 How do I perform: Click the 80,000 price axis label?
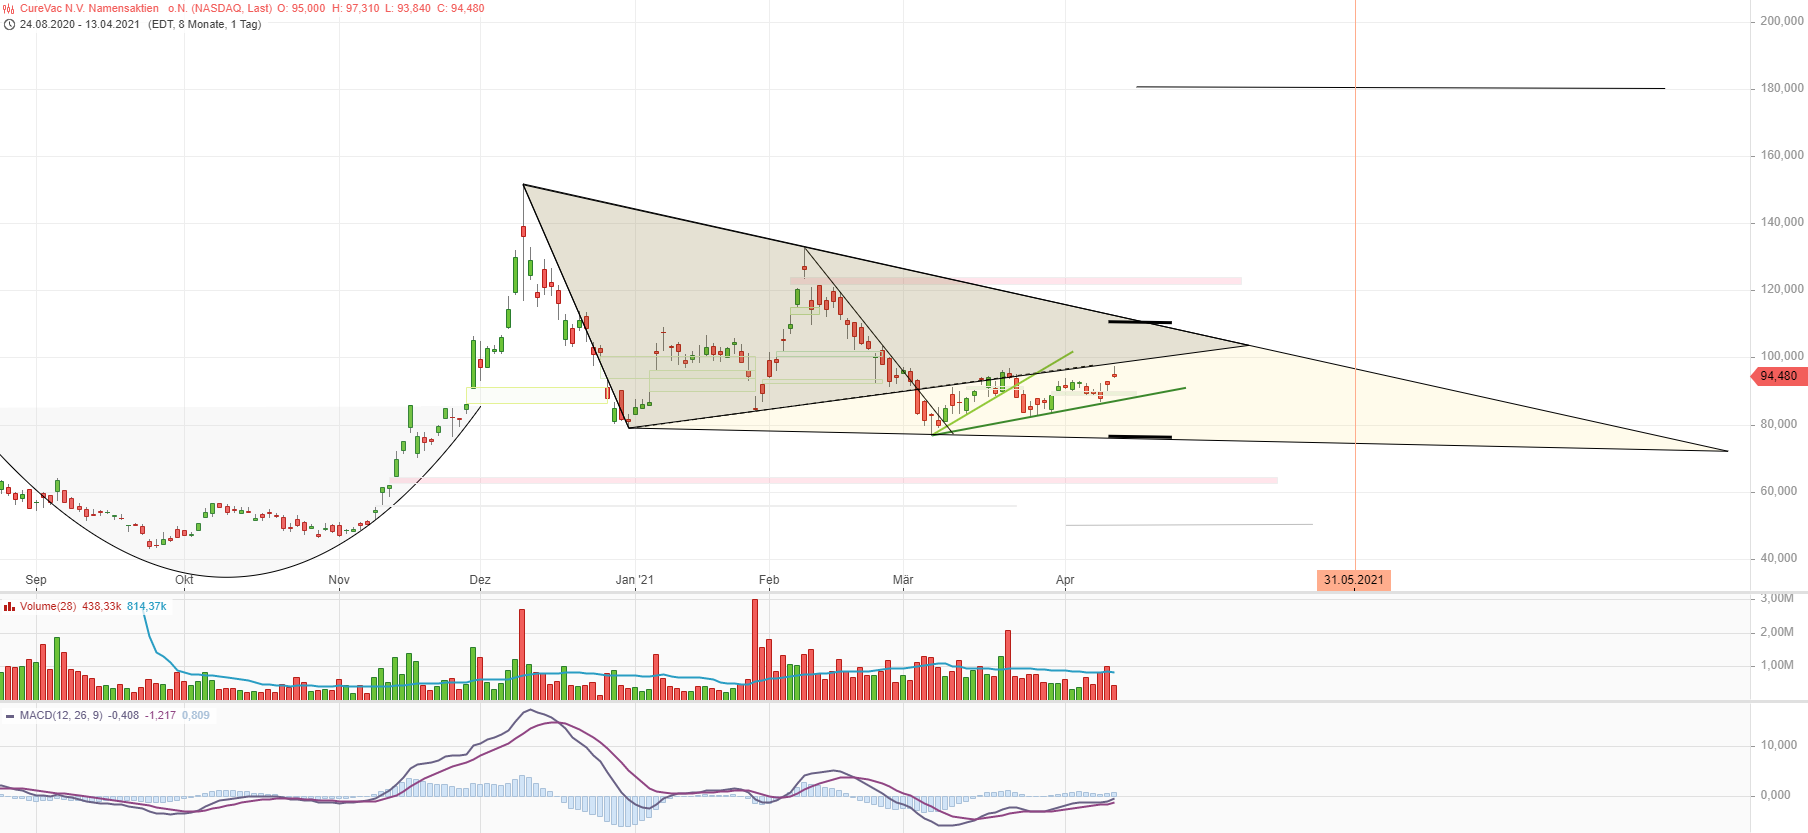(1779, 424)
